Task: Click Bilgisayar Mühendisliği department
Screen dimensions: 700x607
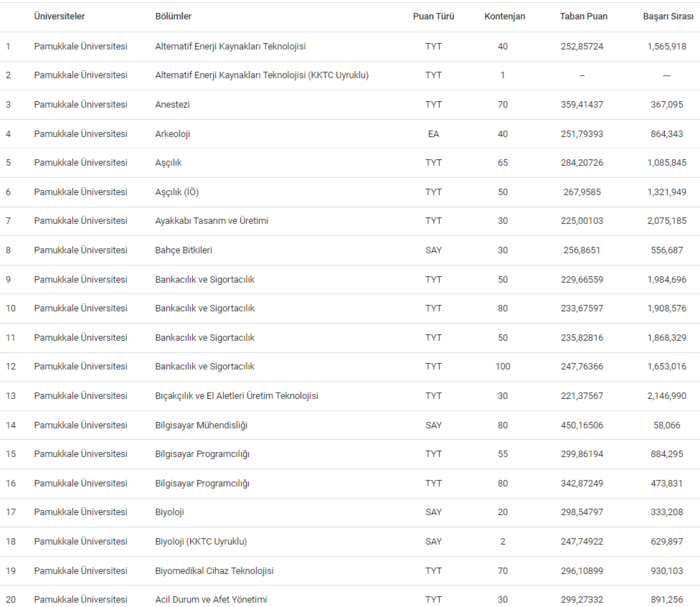Action: tap(201, 425)
